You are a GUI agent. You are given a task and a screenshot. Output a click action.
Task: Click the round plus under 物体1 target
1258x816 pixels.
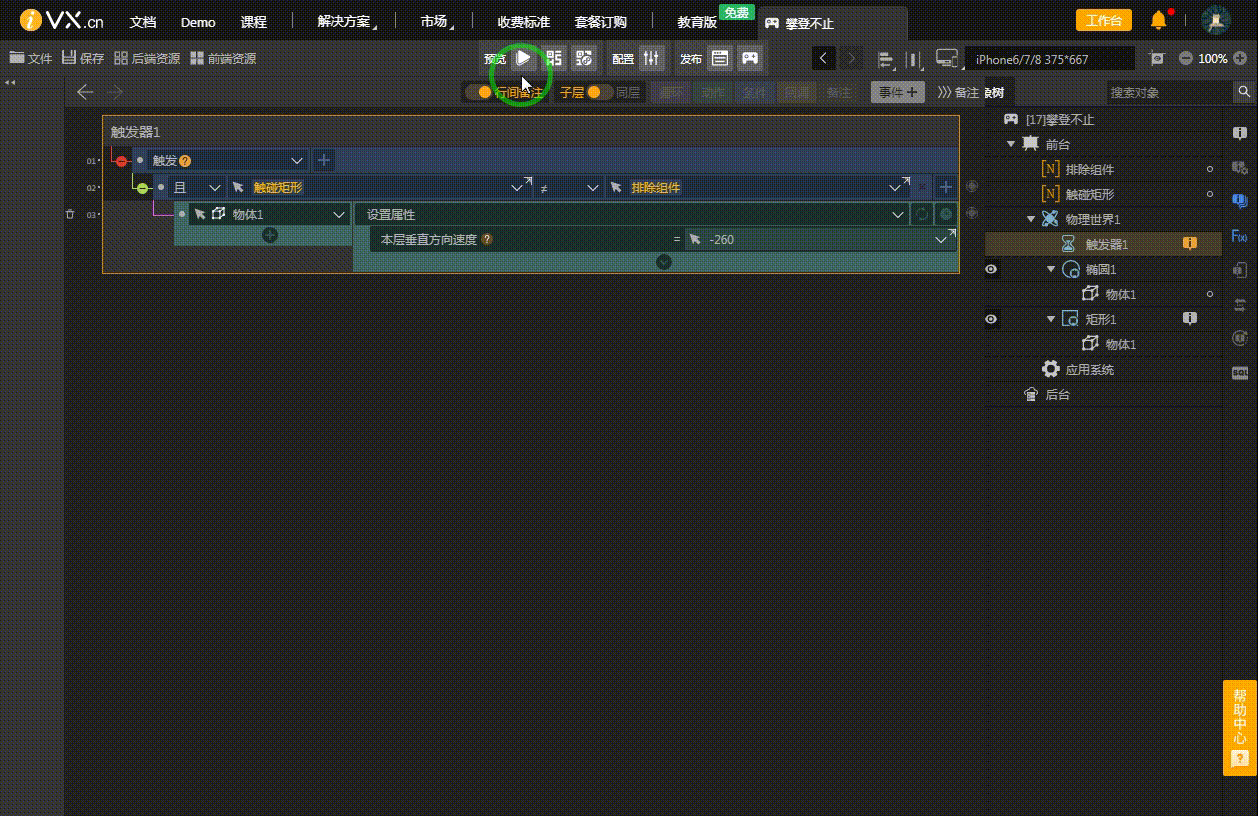coord(270,235)
